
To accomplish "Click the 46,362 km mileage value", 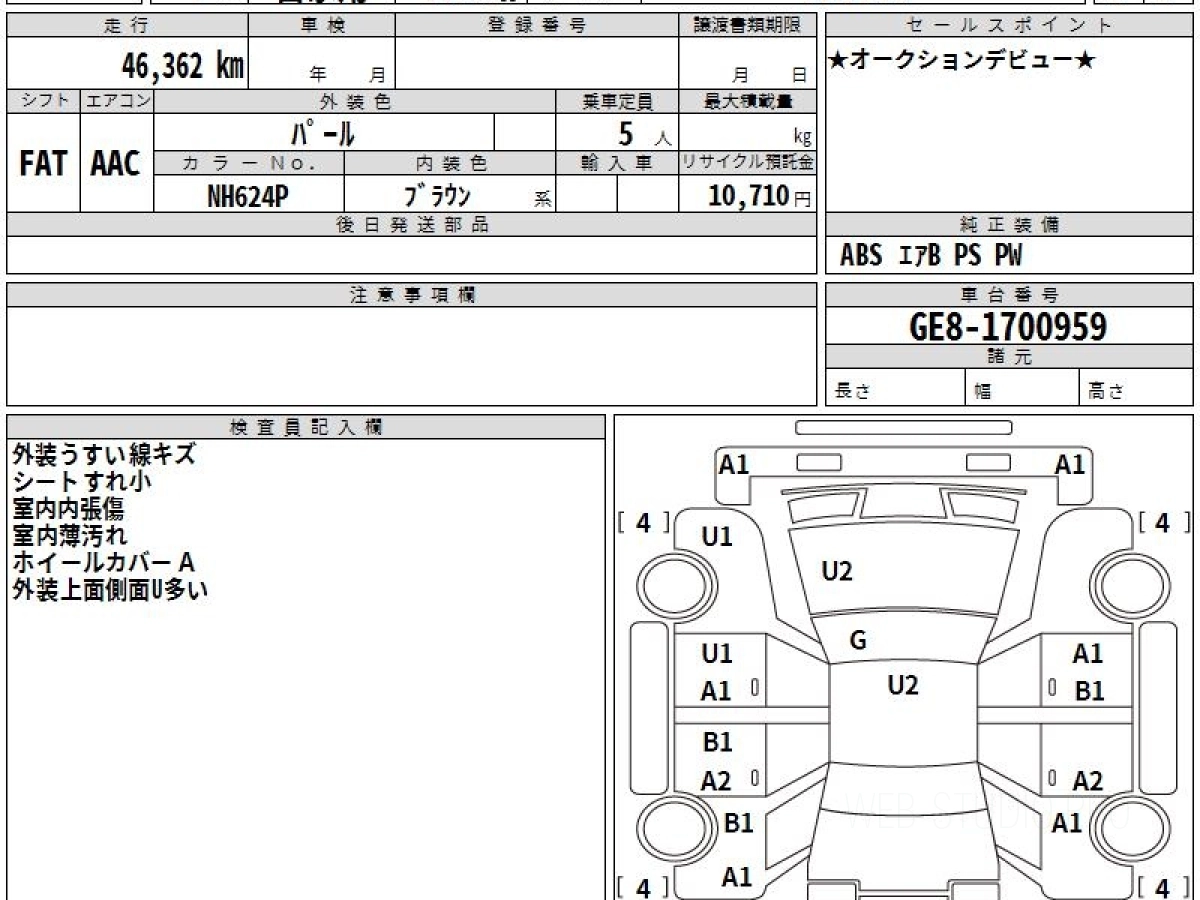I will click(x=182, y=67).
